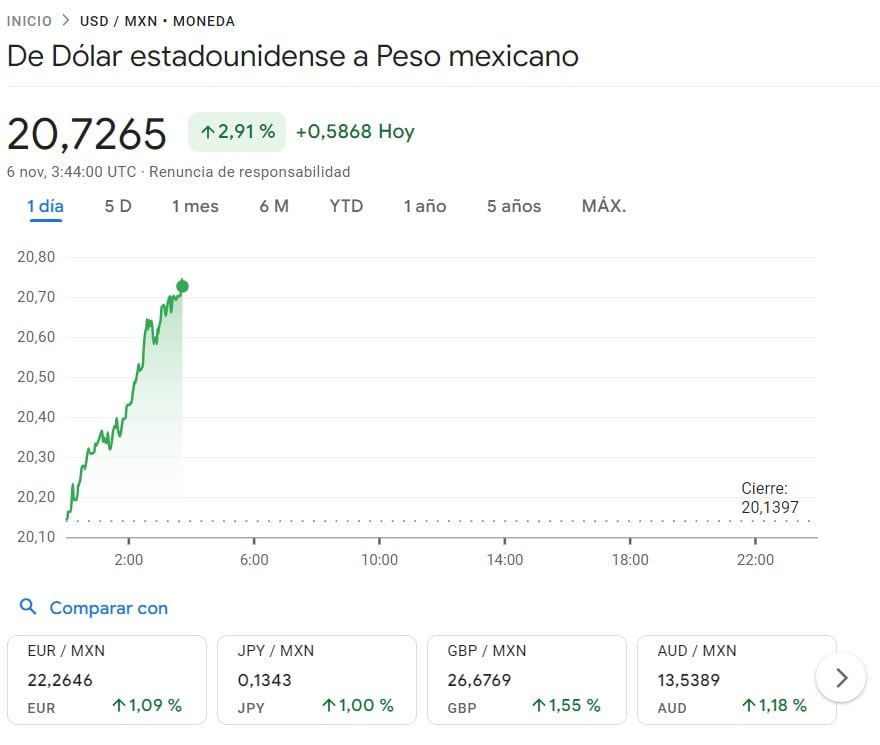Show the 6 M chart range
This screenshot has width=880, height=745.
[x=274, y=206]
